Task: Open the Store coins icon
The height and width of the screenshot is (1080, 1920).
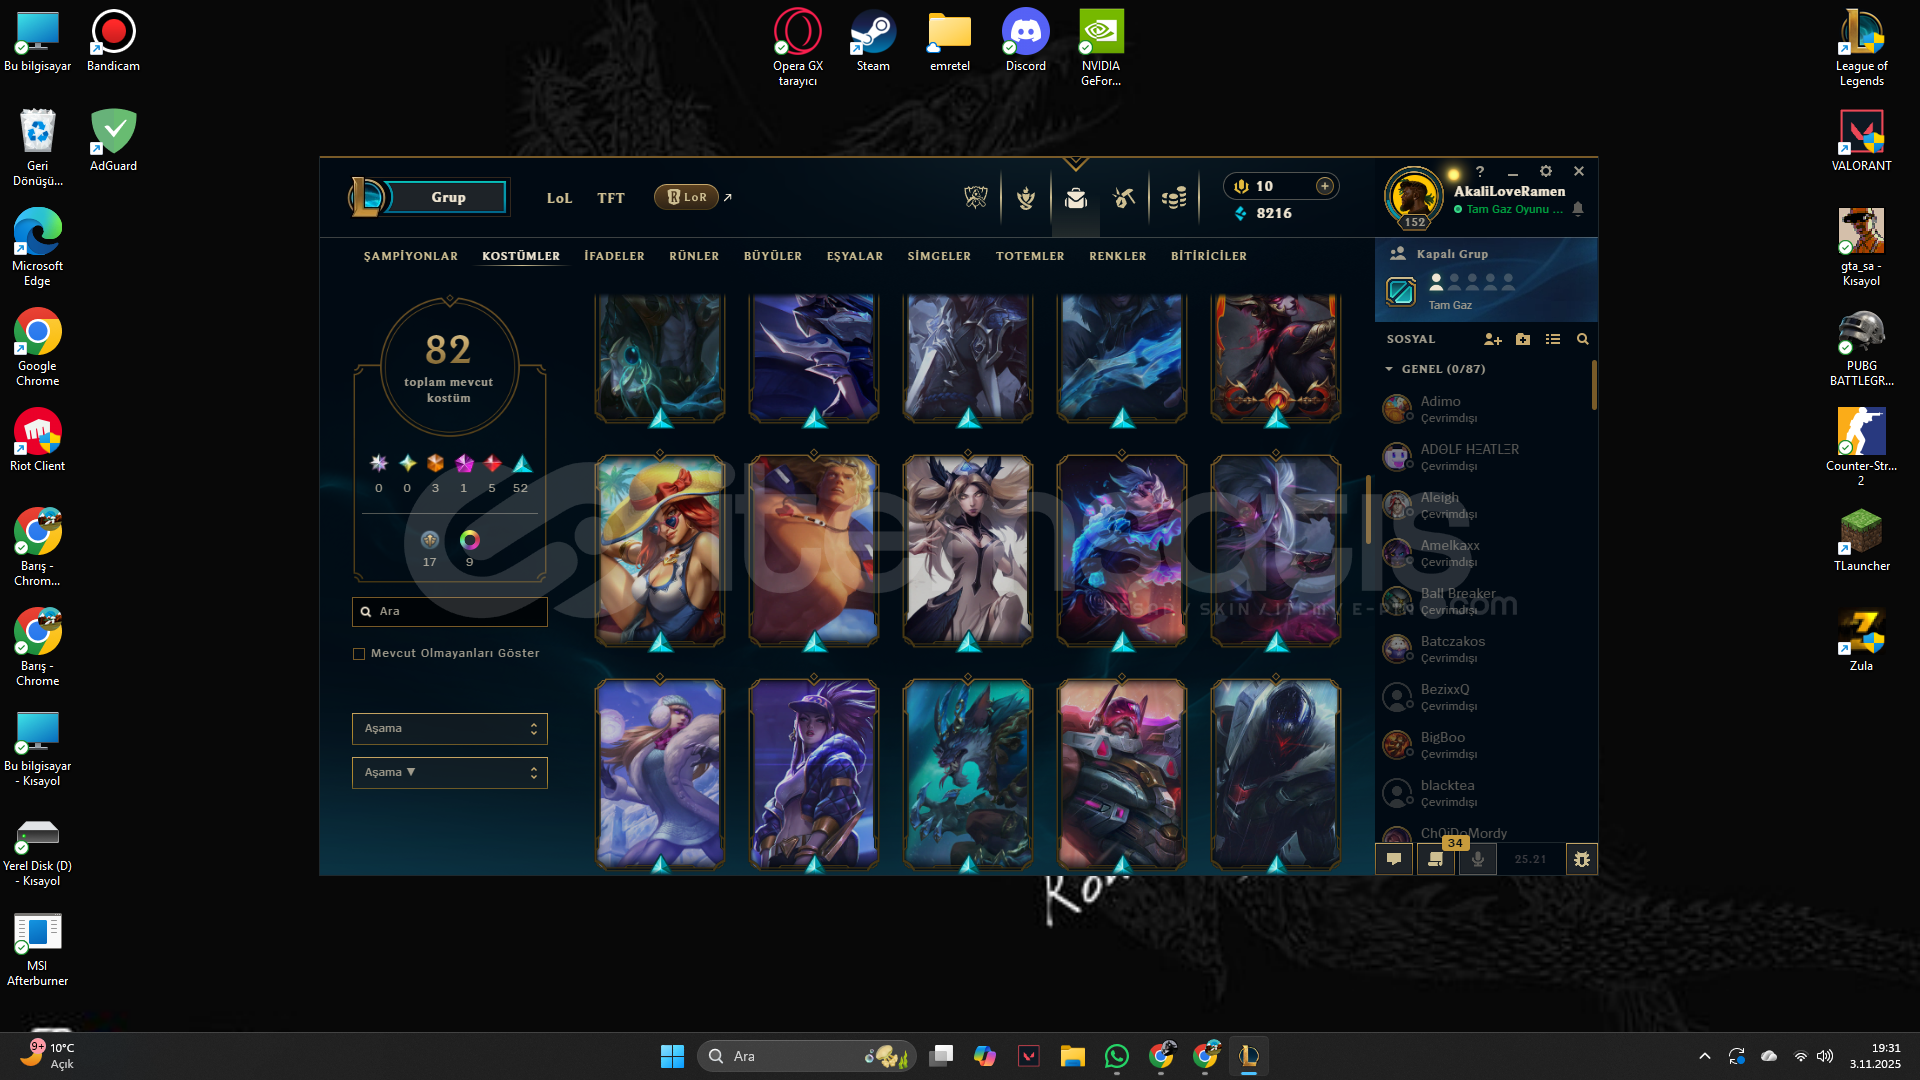Action: 1174,197
